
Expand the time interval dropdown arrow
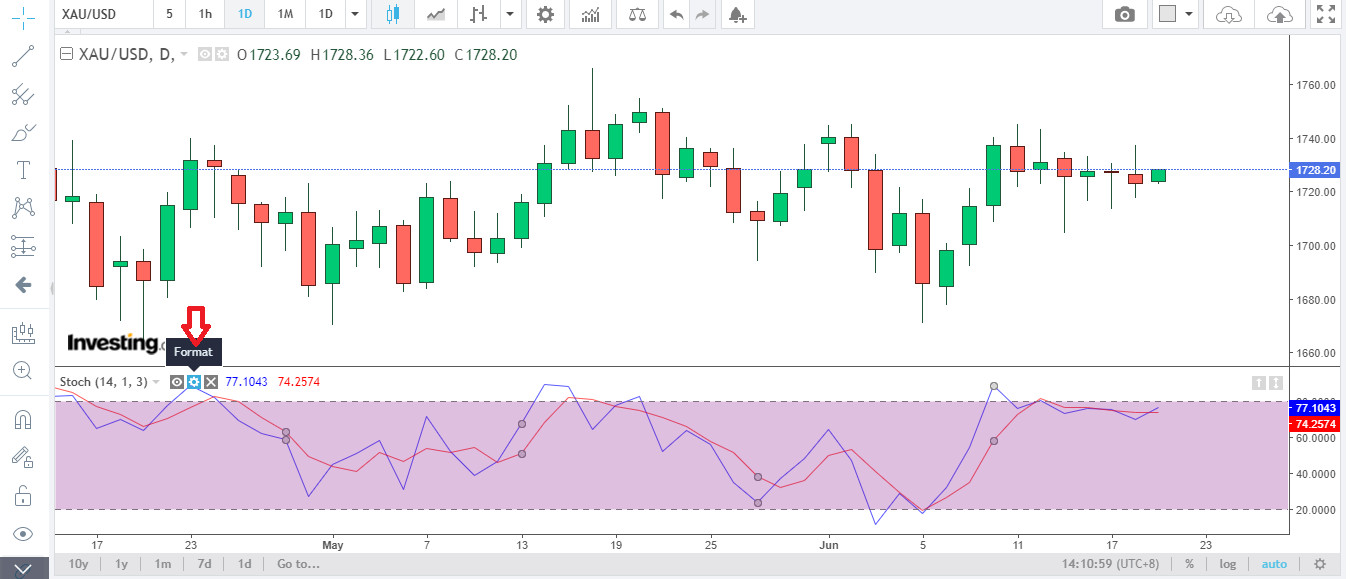pyautogui.click(x=354, y=14)
